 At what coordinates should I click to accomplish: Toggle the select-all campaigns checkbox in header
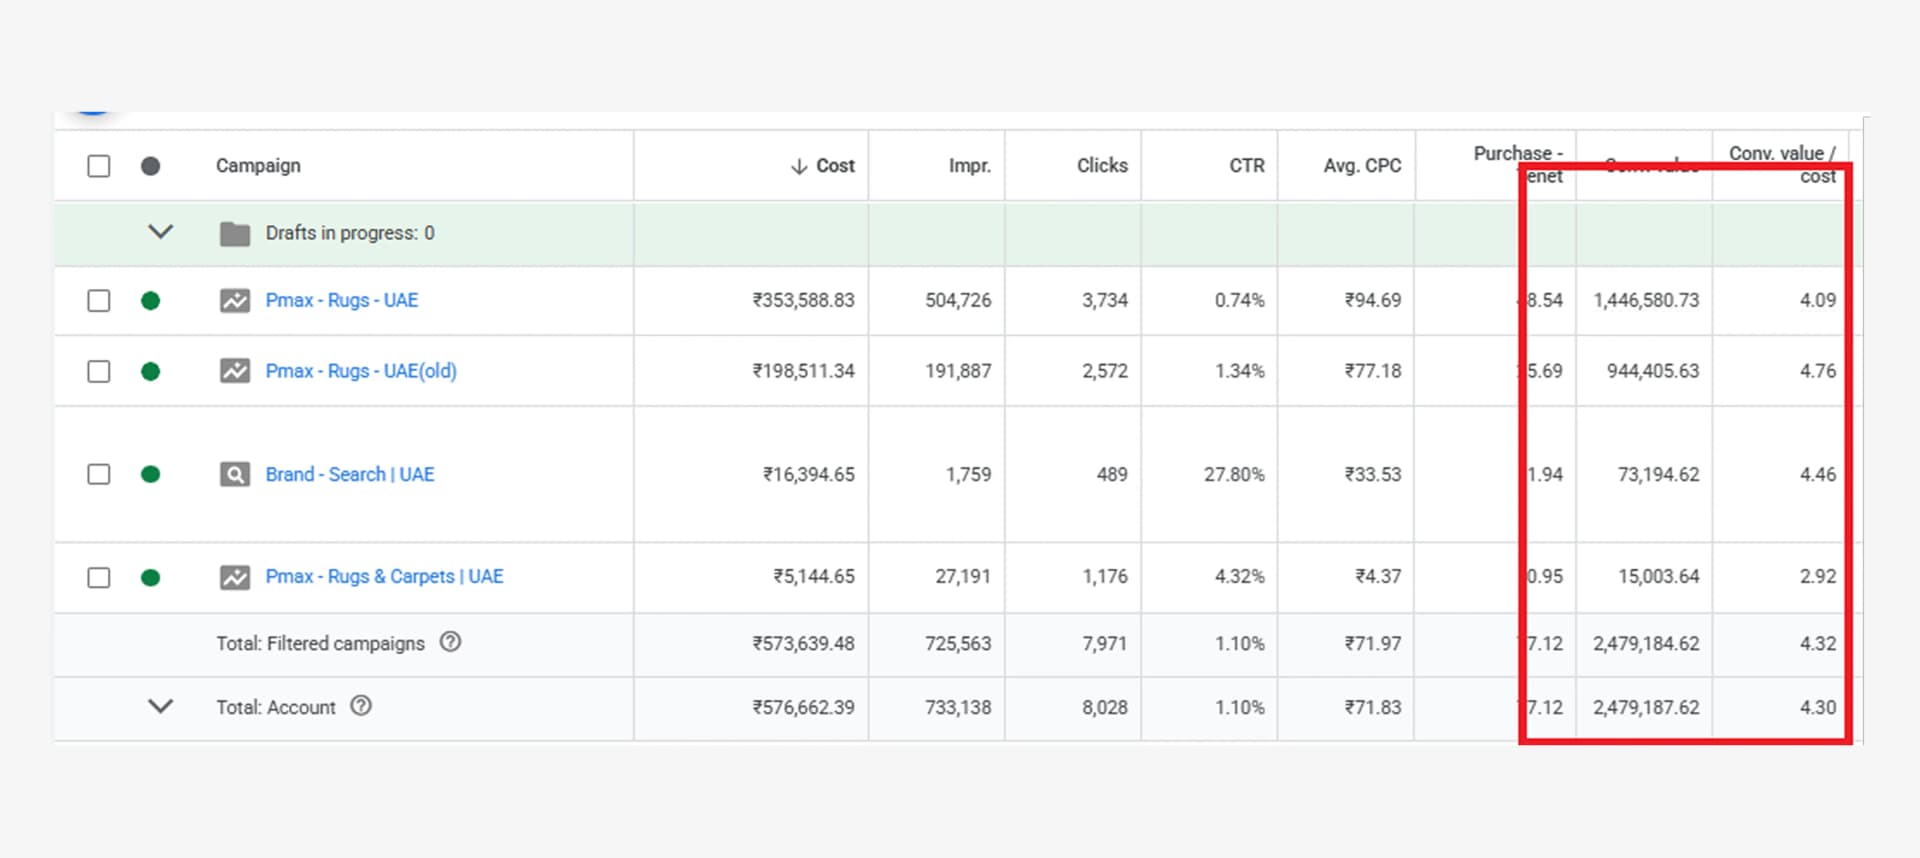[99, 166]
